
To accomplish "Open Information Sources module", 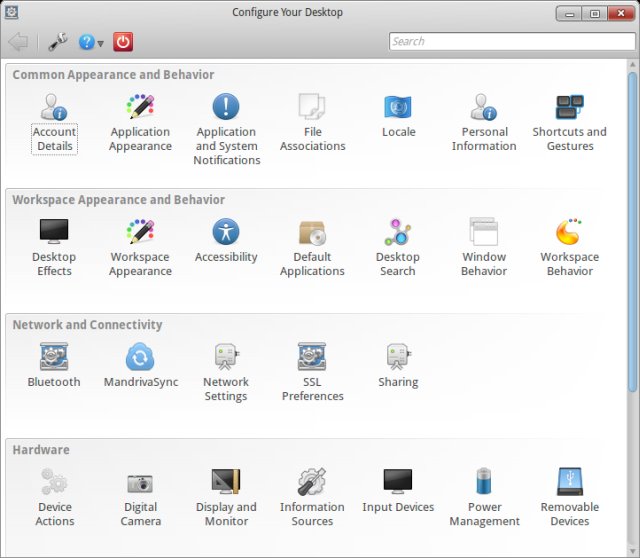I will (312, 498).
